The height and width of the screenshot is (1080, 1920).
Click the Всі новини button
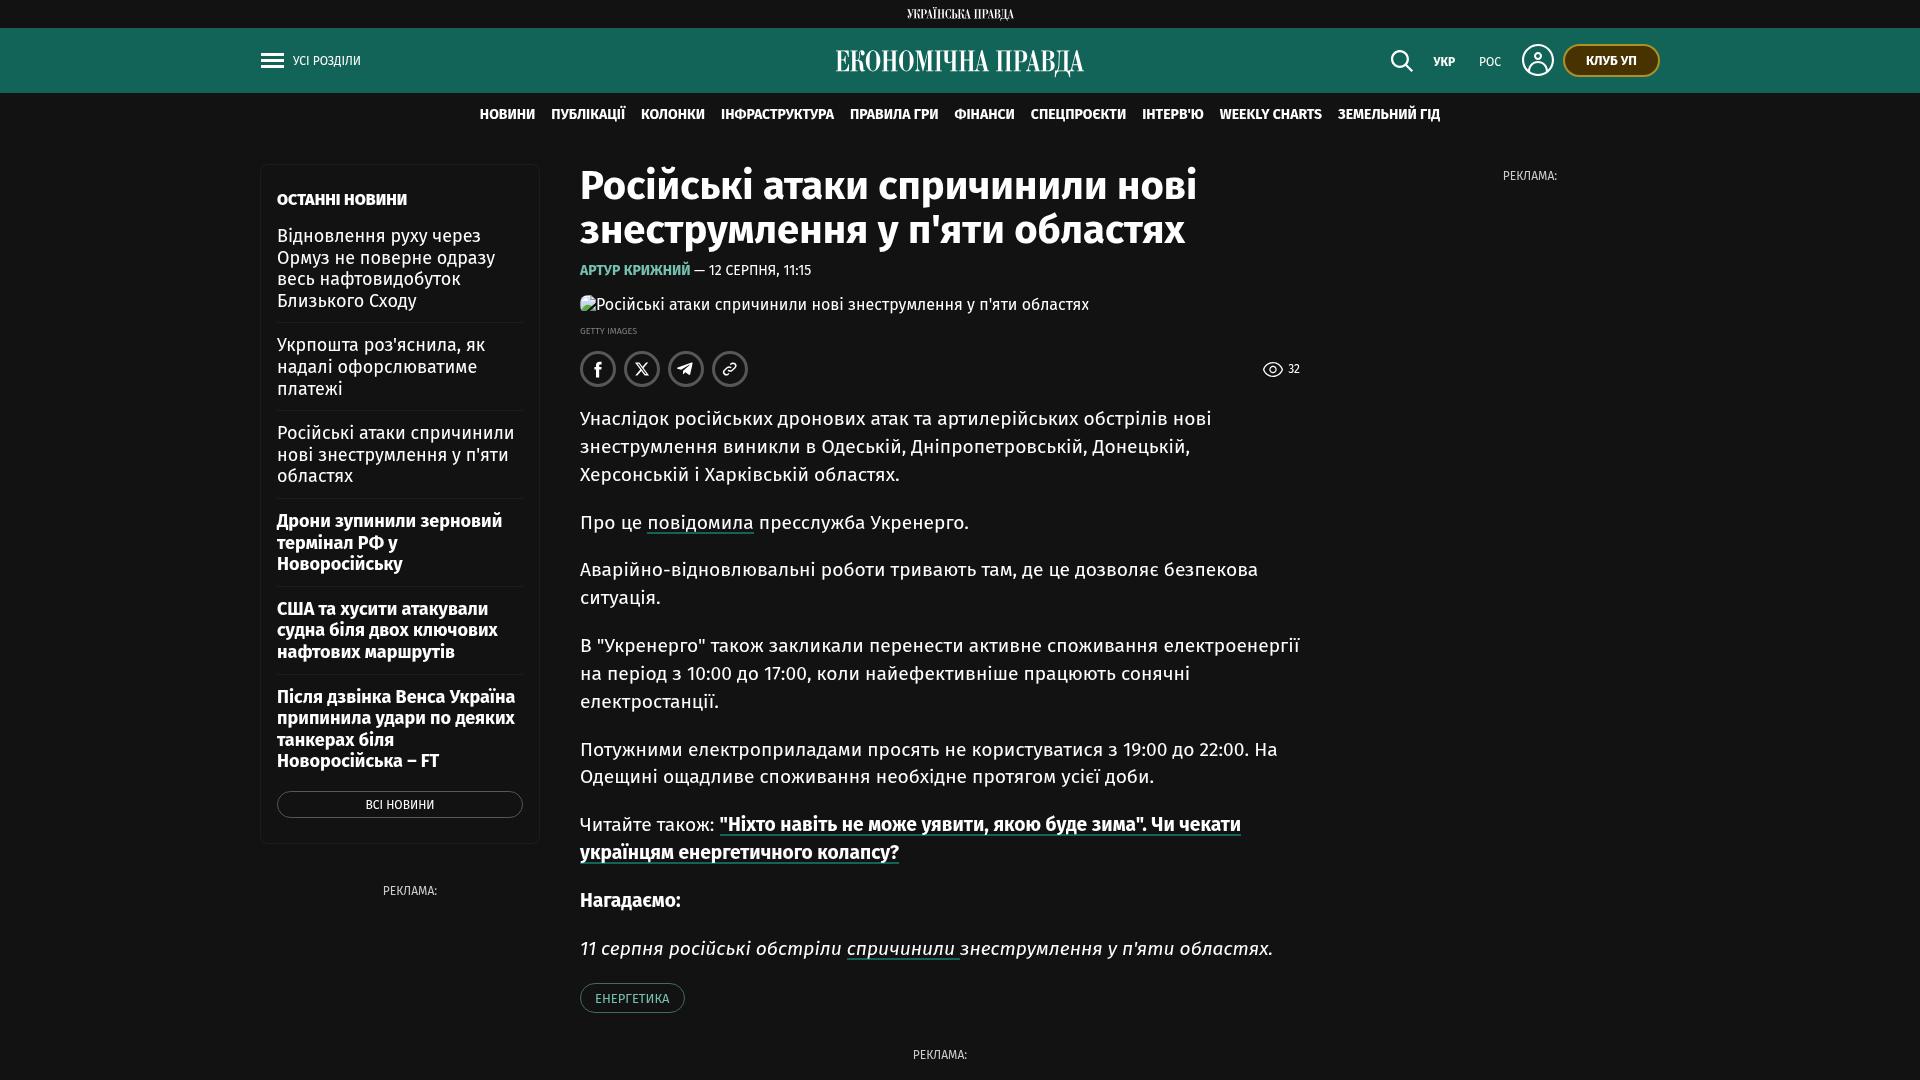tap(400, 805)
